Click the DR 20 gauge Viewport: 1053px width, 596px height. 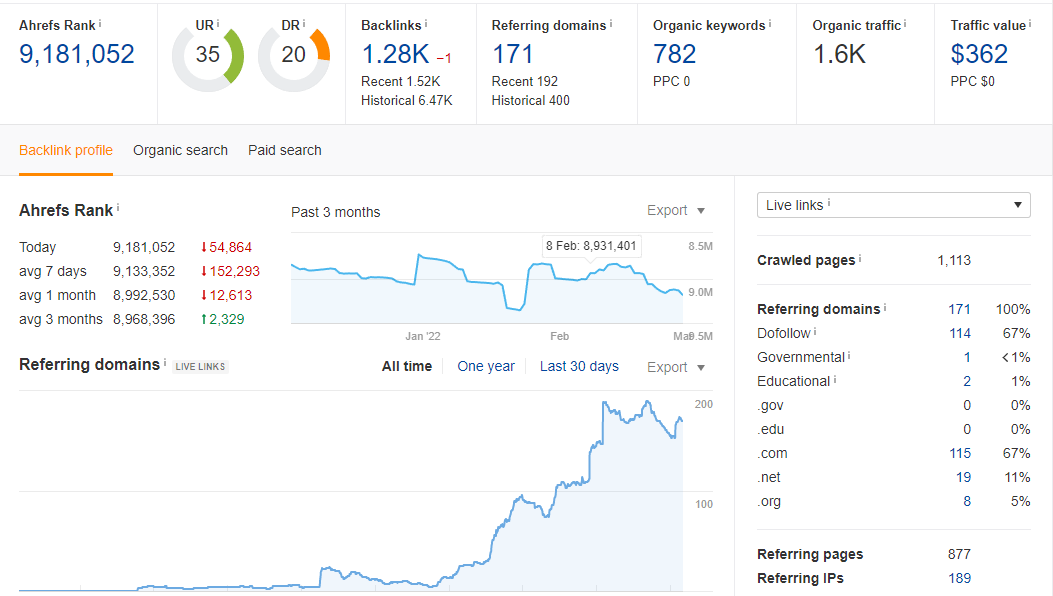pos(294,56)
